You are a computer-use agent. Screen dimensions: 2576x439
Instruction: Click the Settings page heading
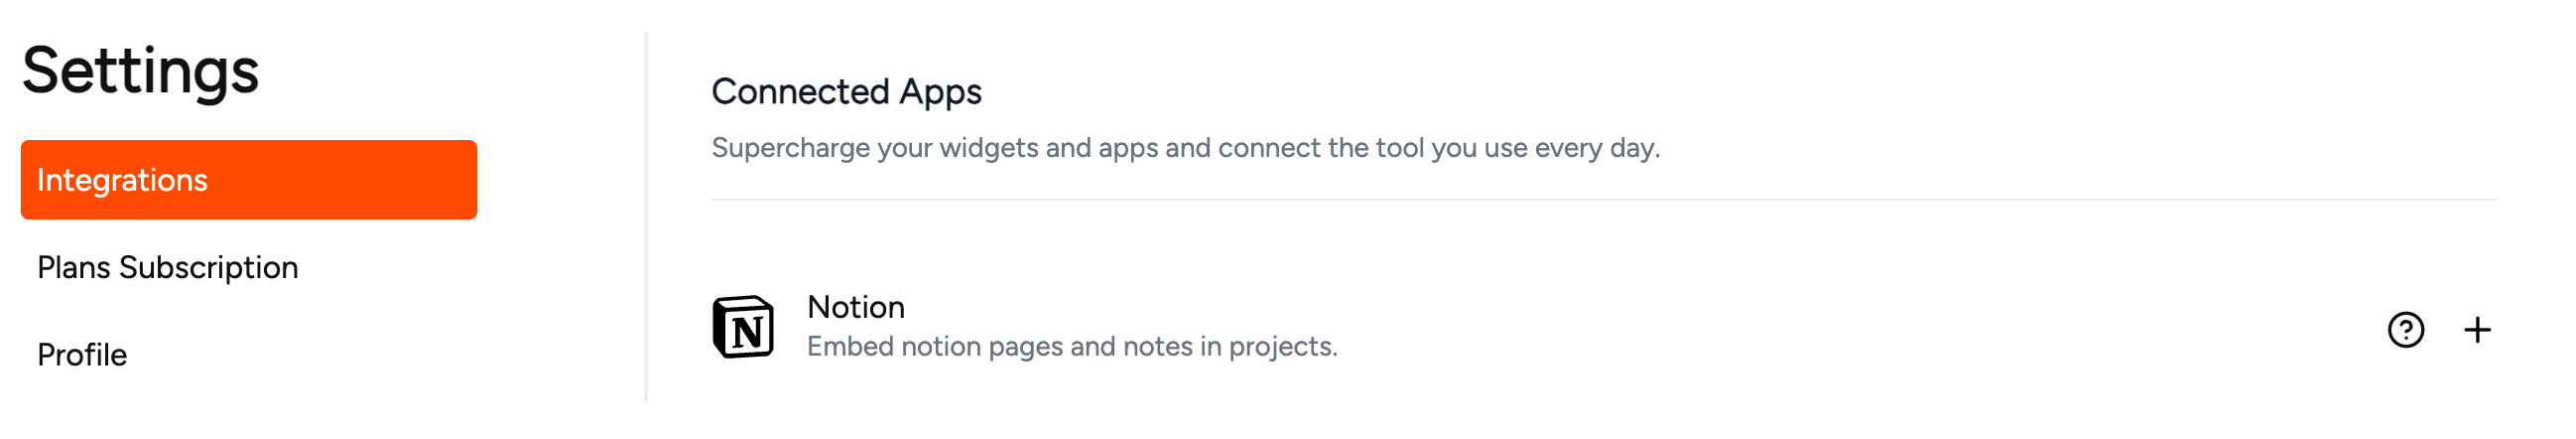tap(140, 72)
